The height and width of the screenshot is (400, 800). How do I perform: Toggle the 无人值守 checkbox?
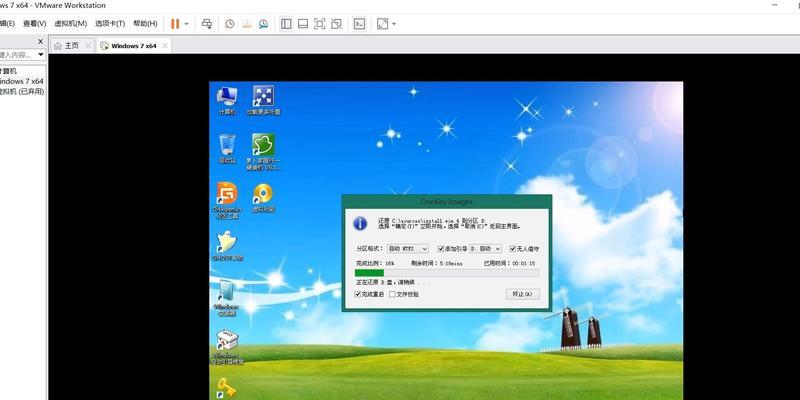pyautogui.click(x=512, y=248)
